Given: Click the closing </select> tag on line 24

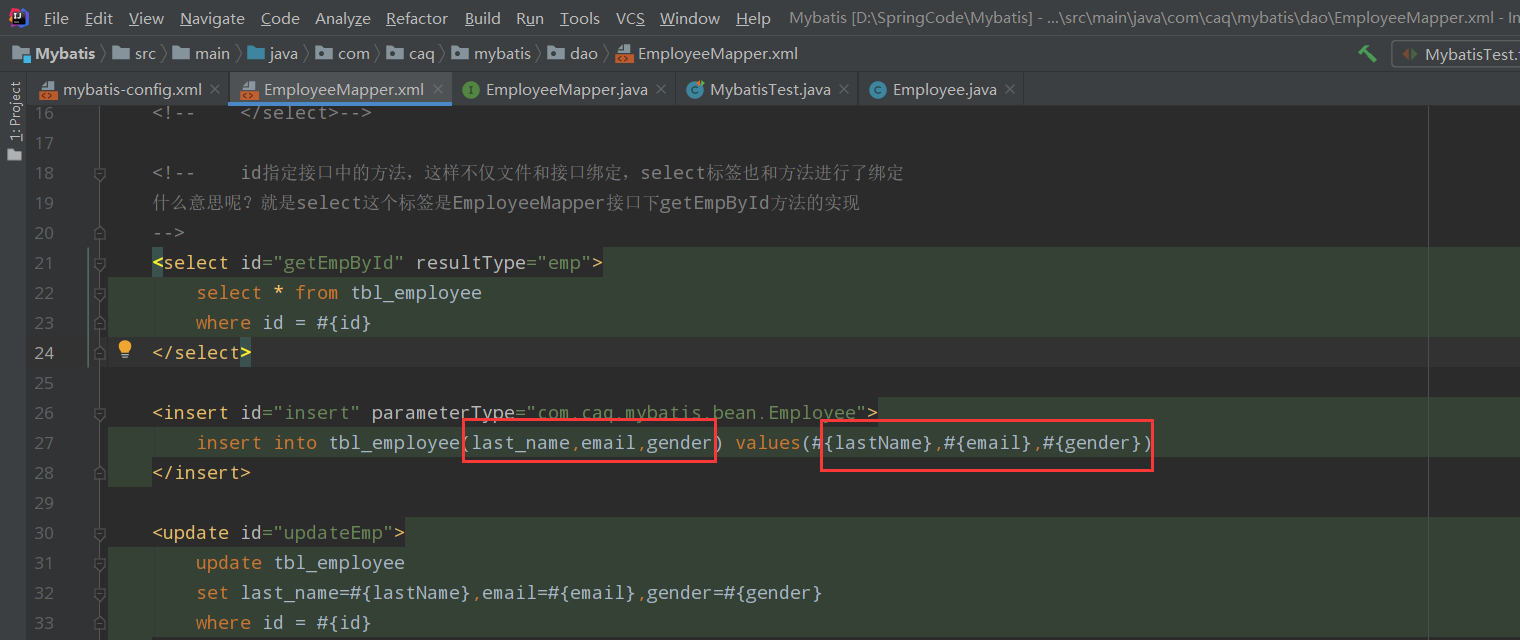Looking at the screenshot, I should tap(201, 353).
